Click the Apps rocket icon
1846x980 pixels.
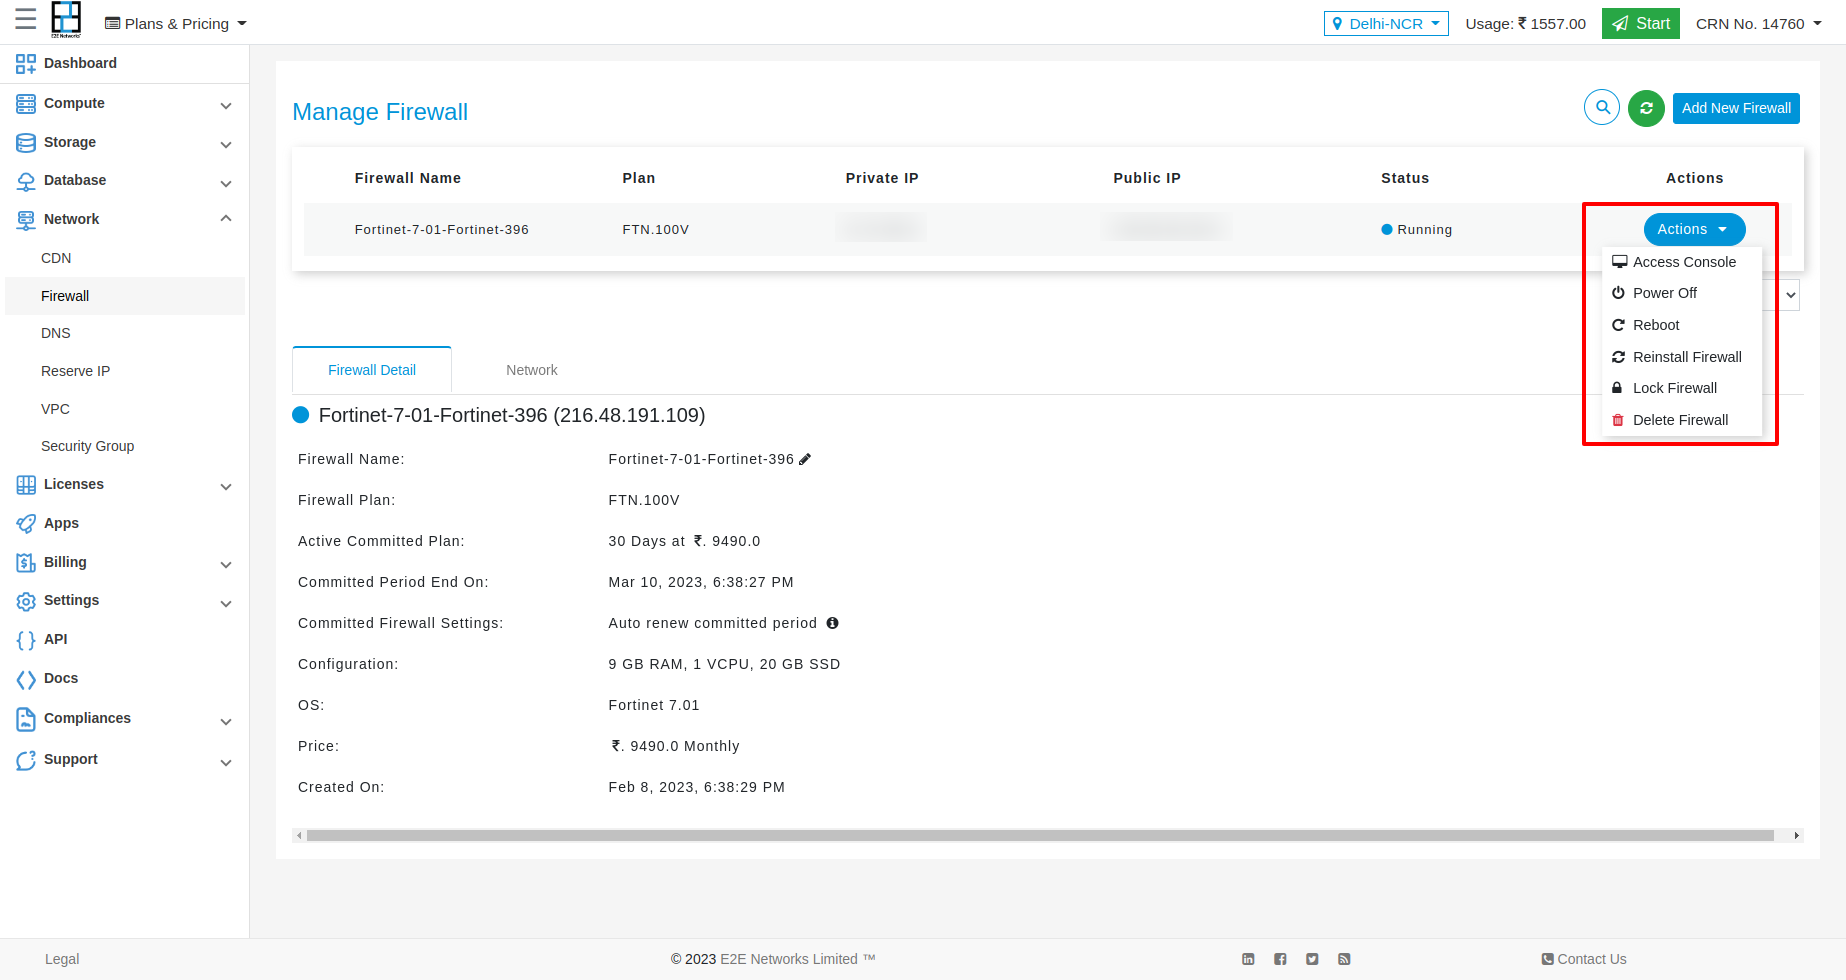click(x=26, y=523)
